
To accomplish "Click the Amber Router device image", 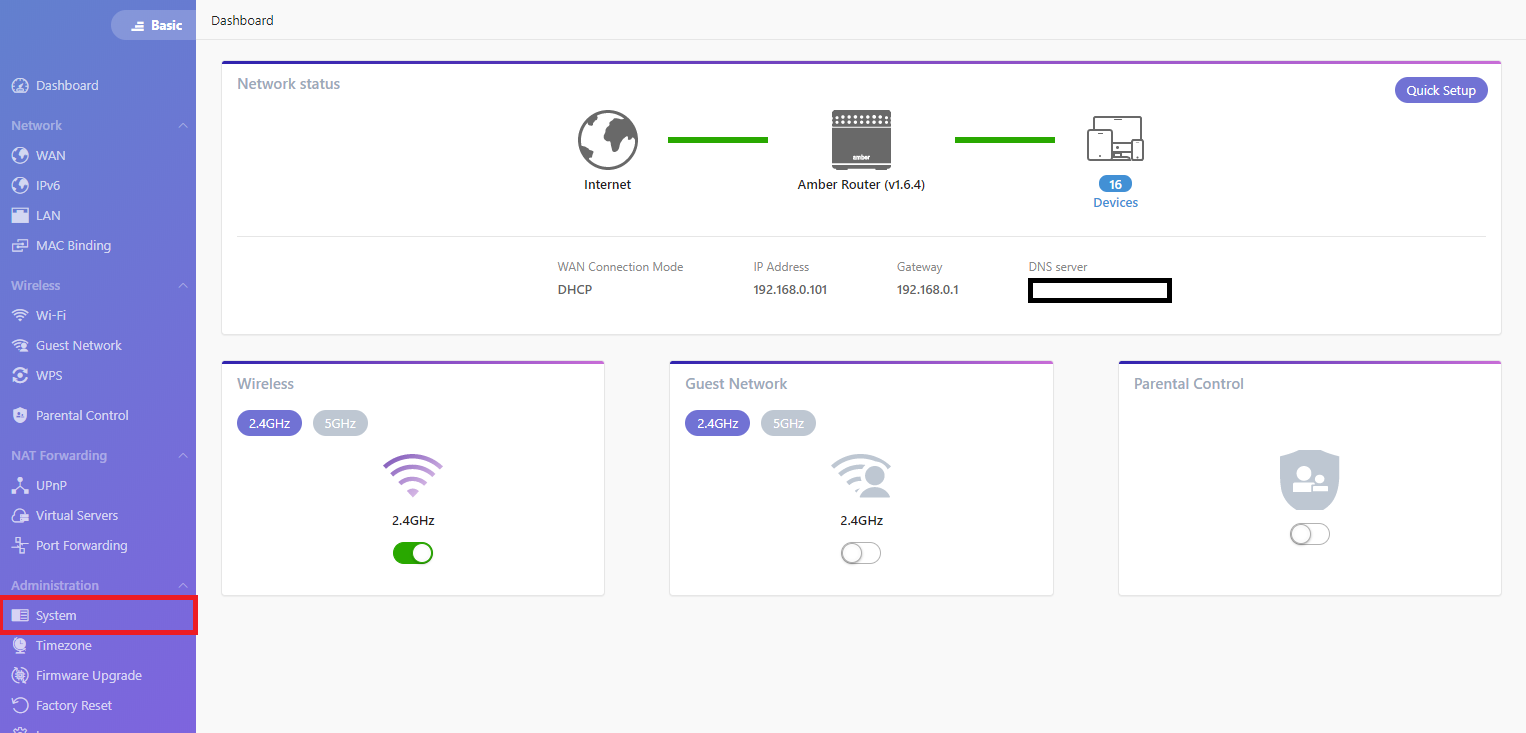I will (x=861, y=139).
